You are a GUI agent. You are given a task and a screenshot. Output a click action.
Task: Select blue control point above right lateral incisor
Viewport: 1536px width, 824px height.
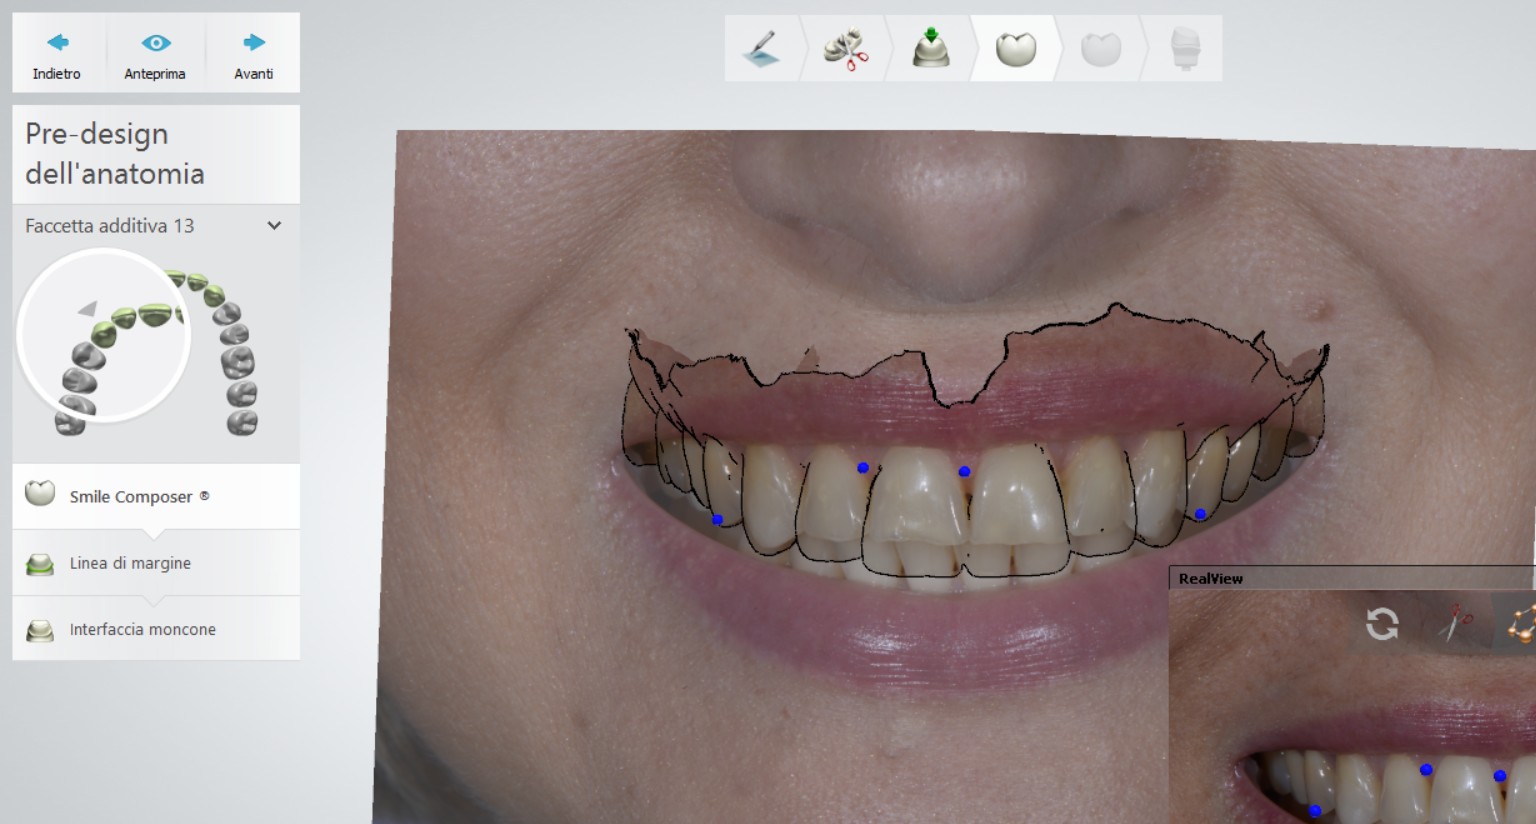(863, 467)
